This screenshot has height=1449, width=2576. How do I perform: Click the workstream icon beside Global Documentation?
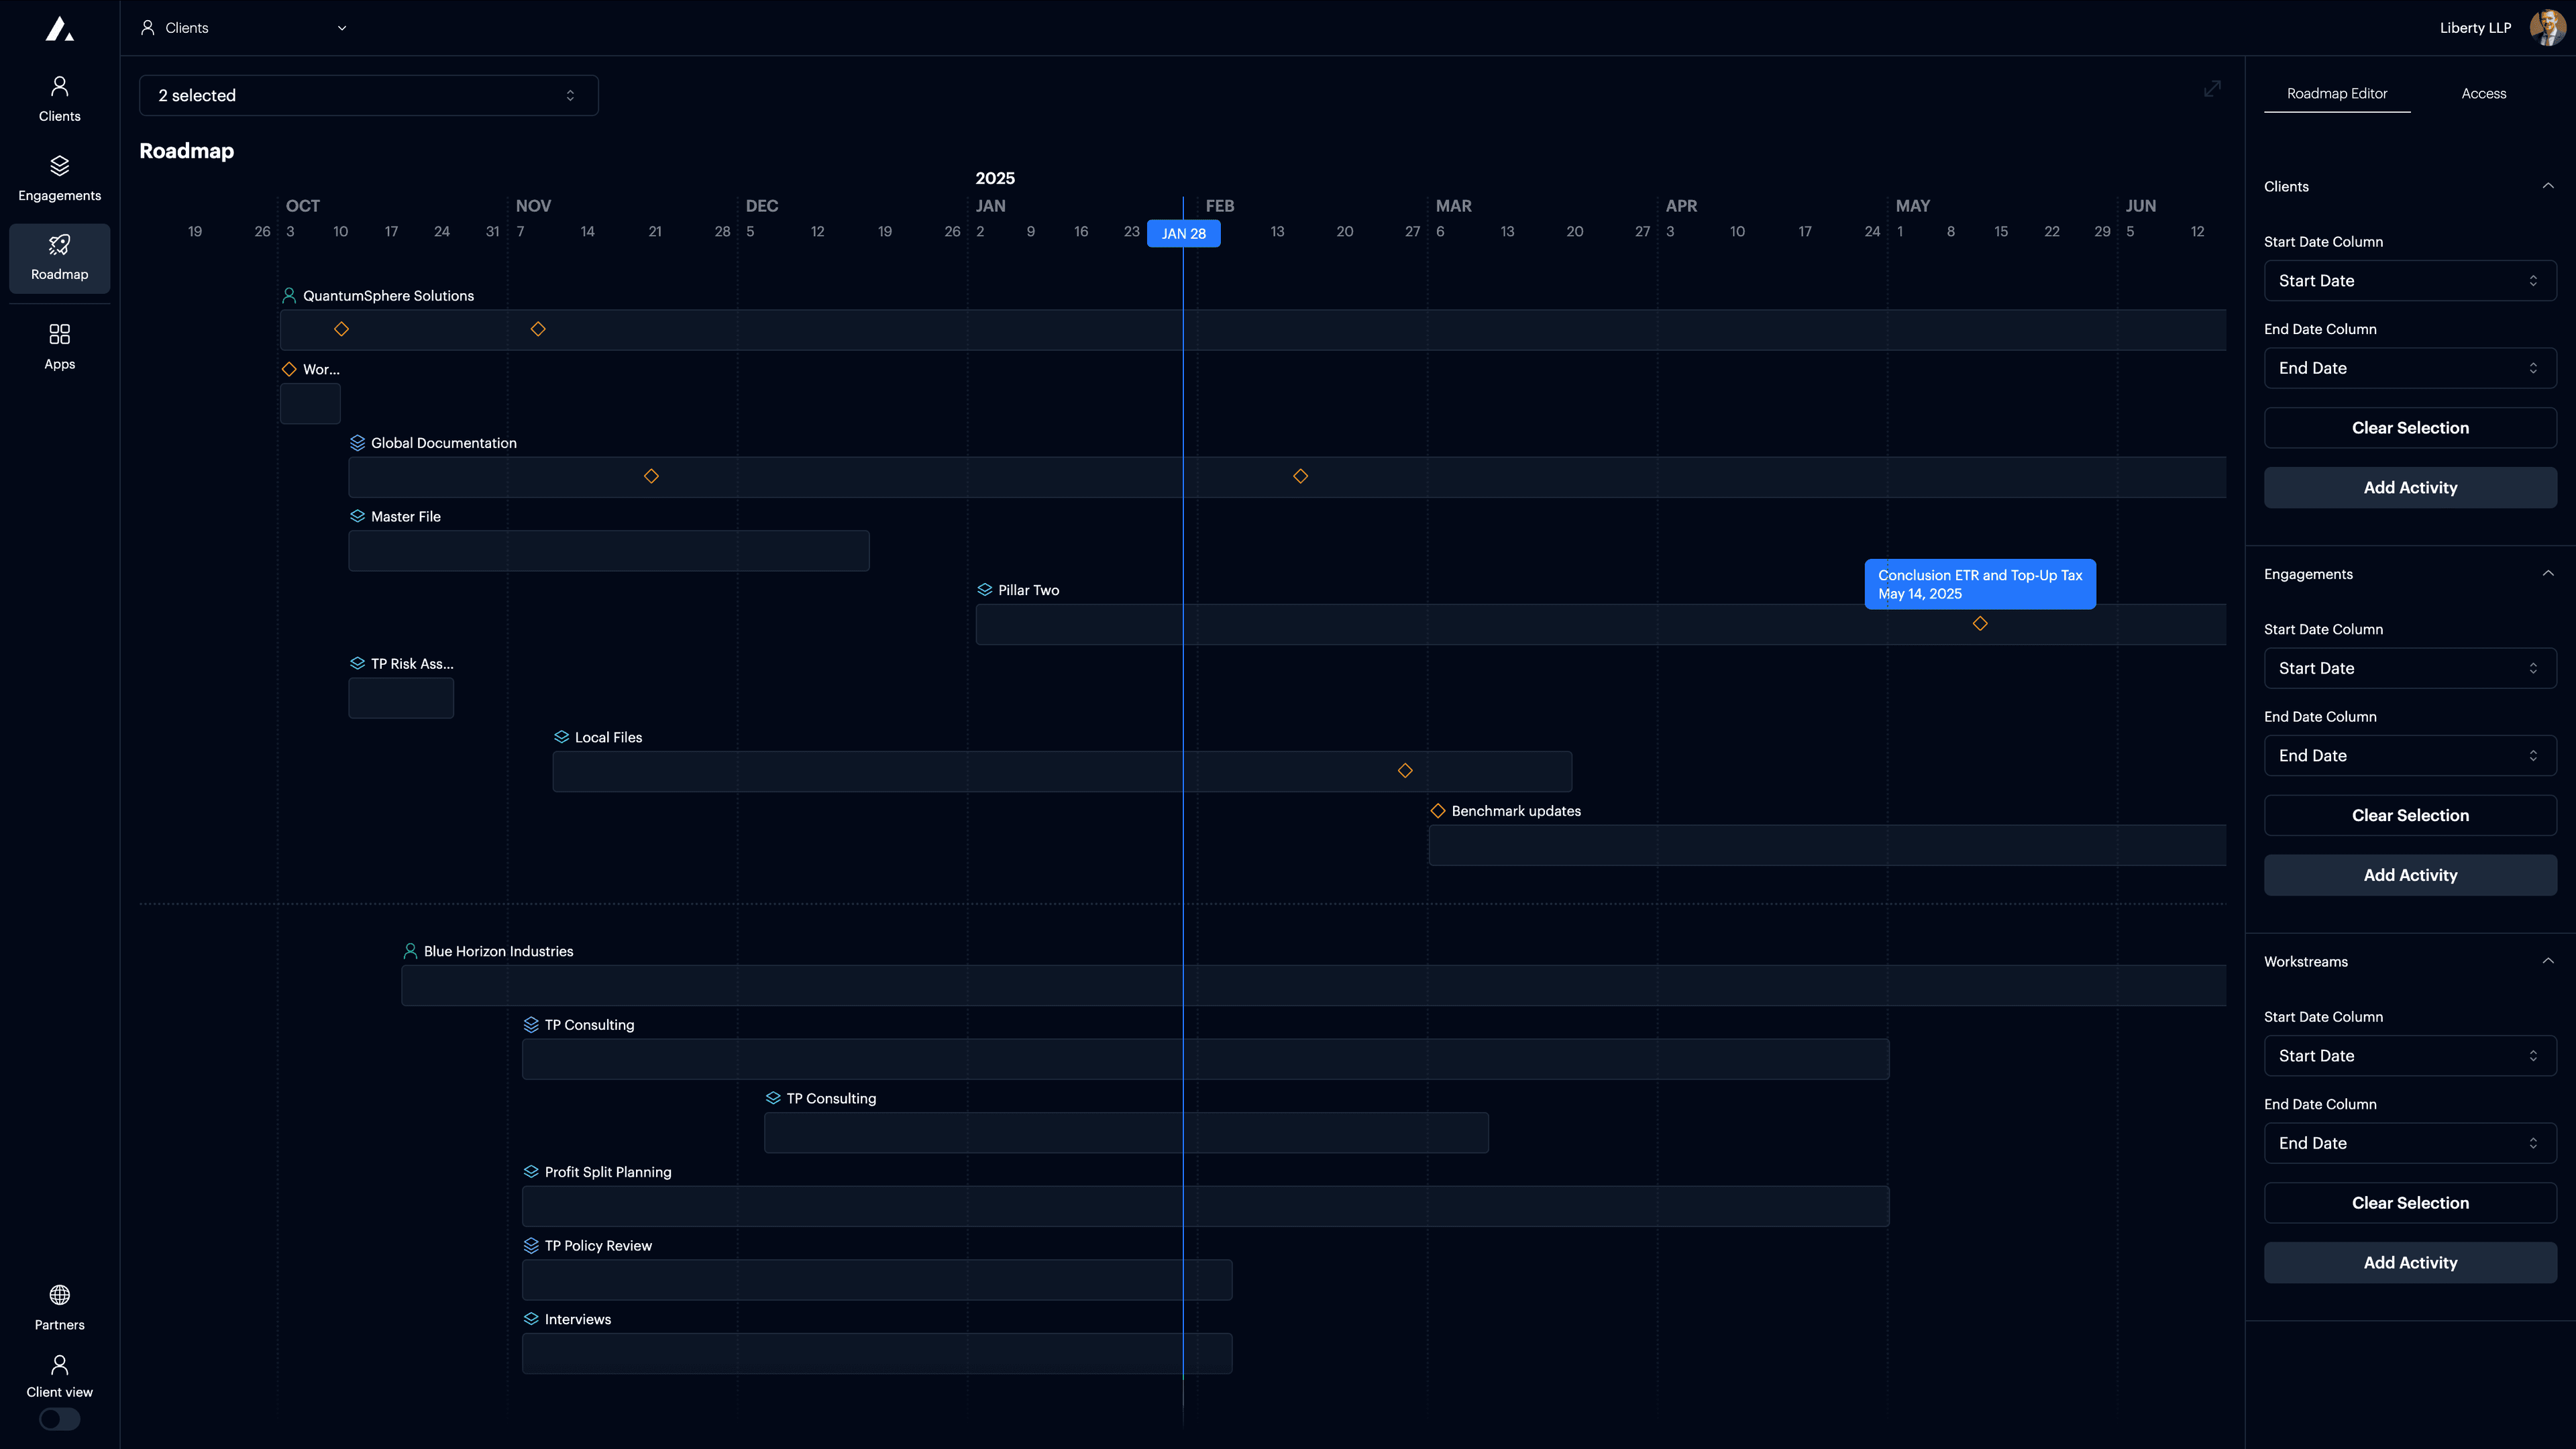357,442
